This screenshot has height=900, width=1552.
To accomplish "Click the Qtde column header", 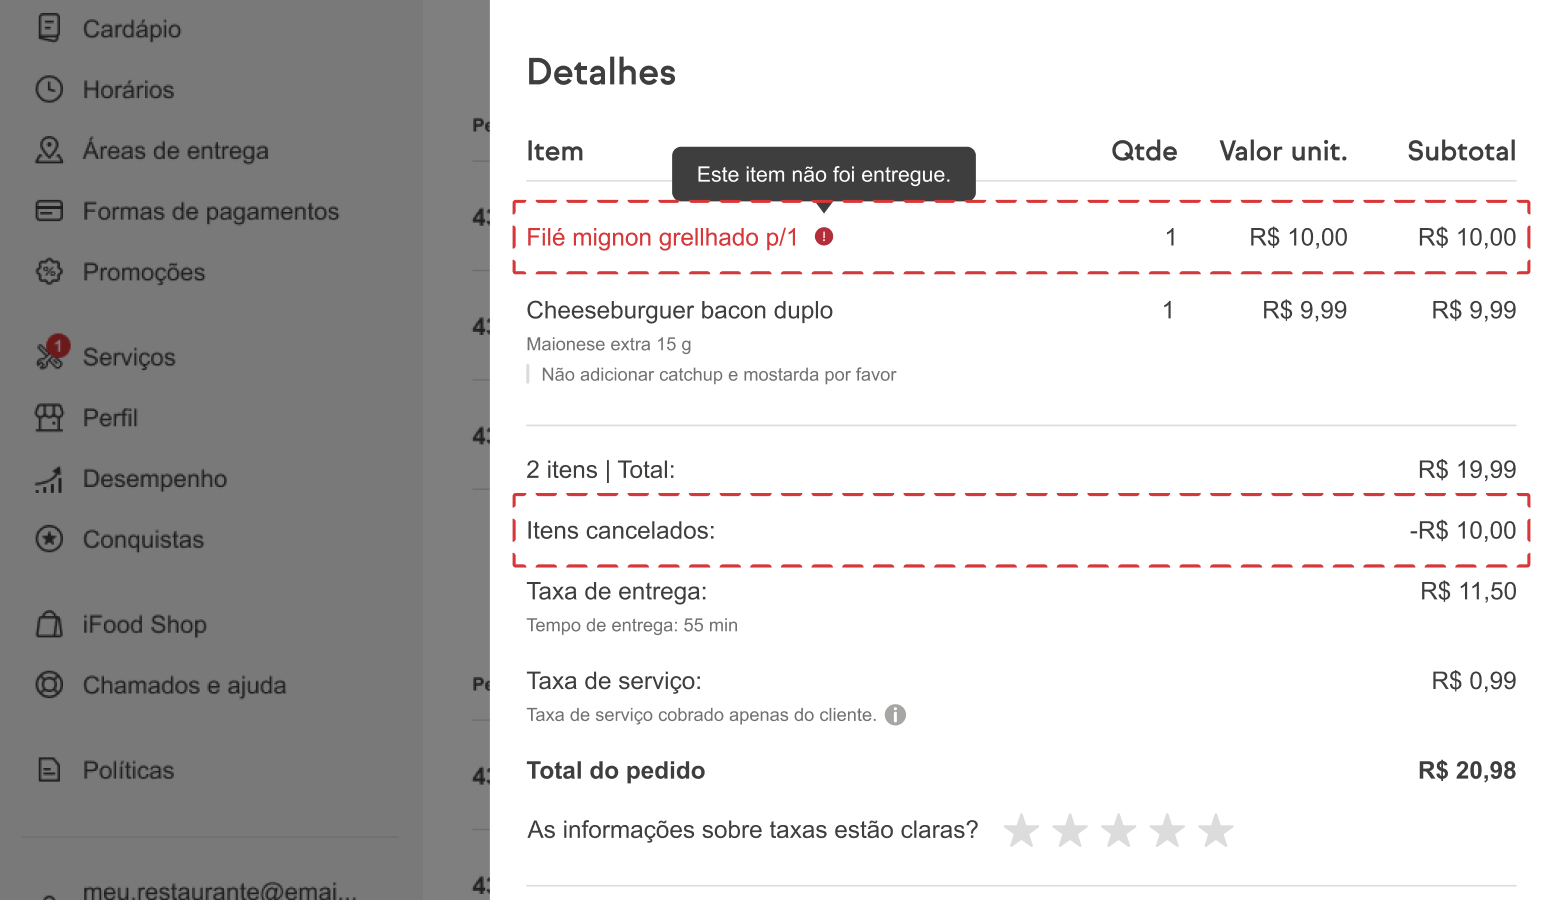I will tap(1144, 151).
